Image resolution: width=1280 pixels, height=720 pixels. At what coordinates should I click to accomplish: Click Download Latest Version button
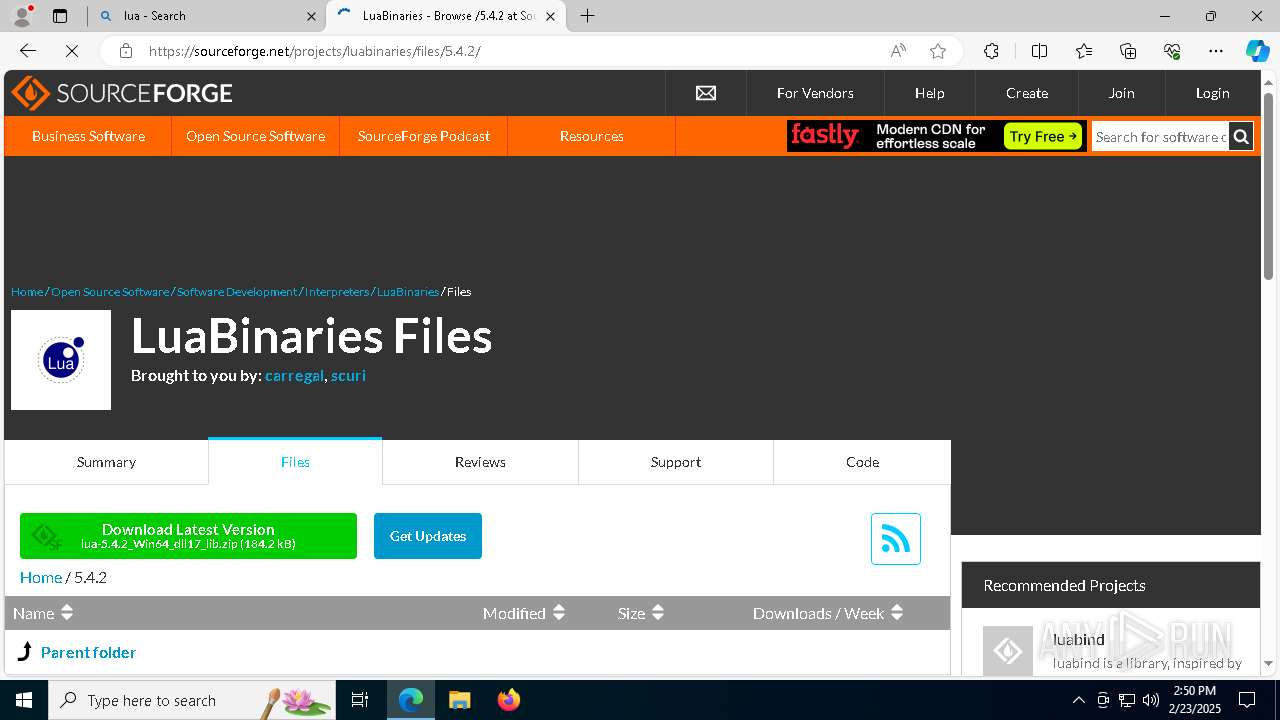point(188,536)
